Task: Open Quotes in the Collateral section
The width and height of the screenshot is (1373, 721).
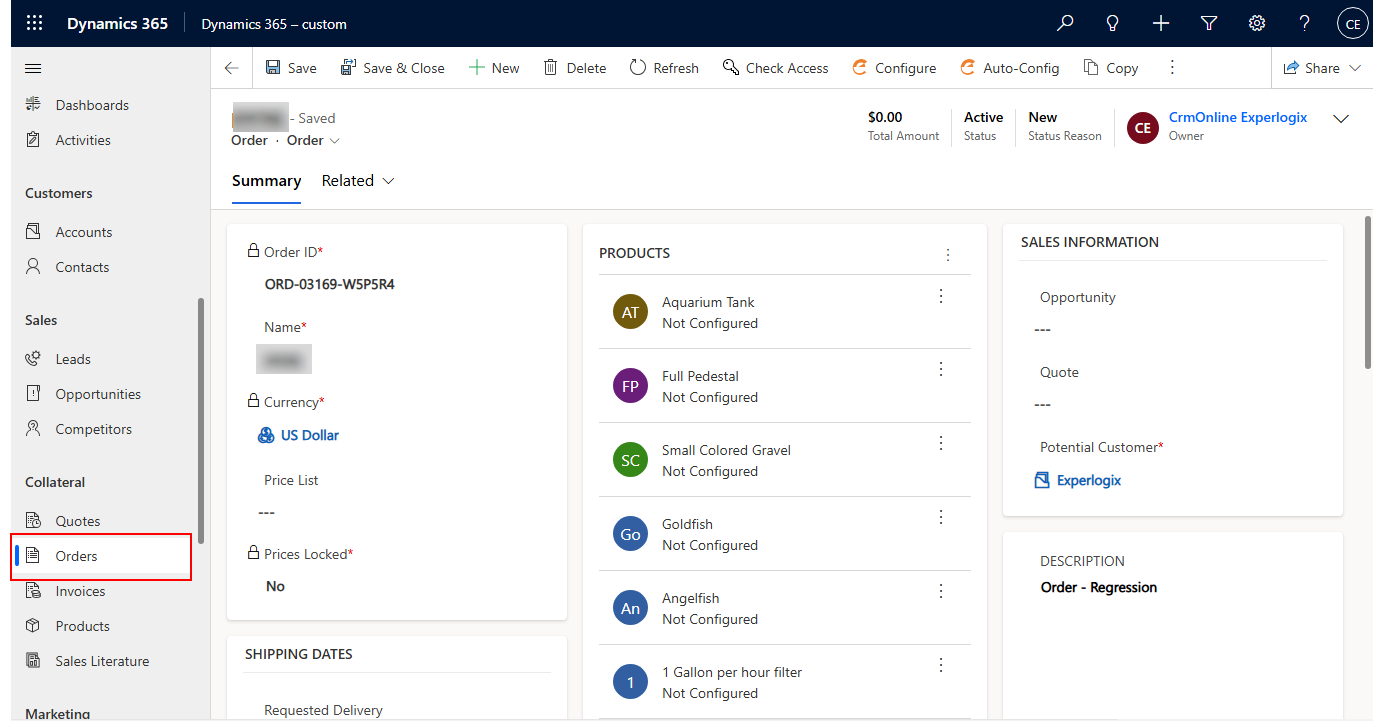Action: (x=78, y=521)
